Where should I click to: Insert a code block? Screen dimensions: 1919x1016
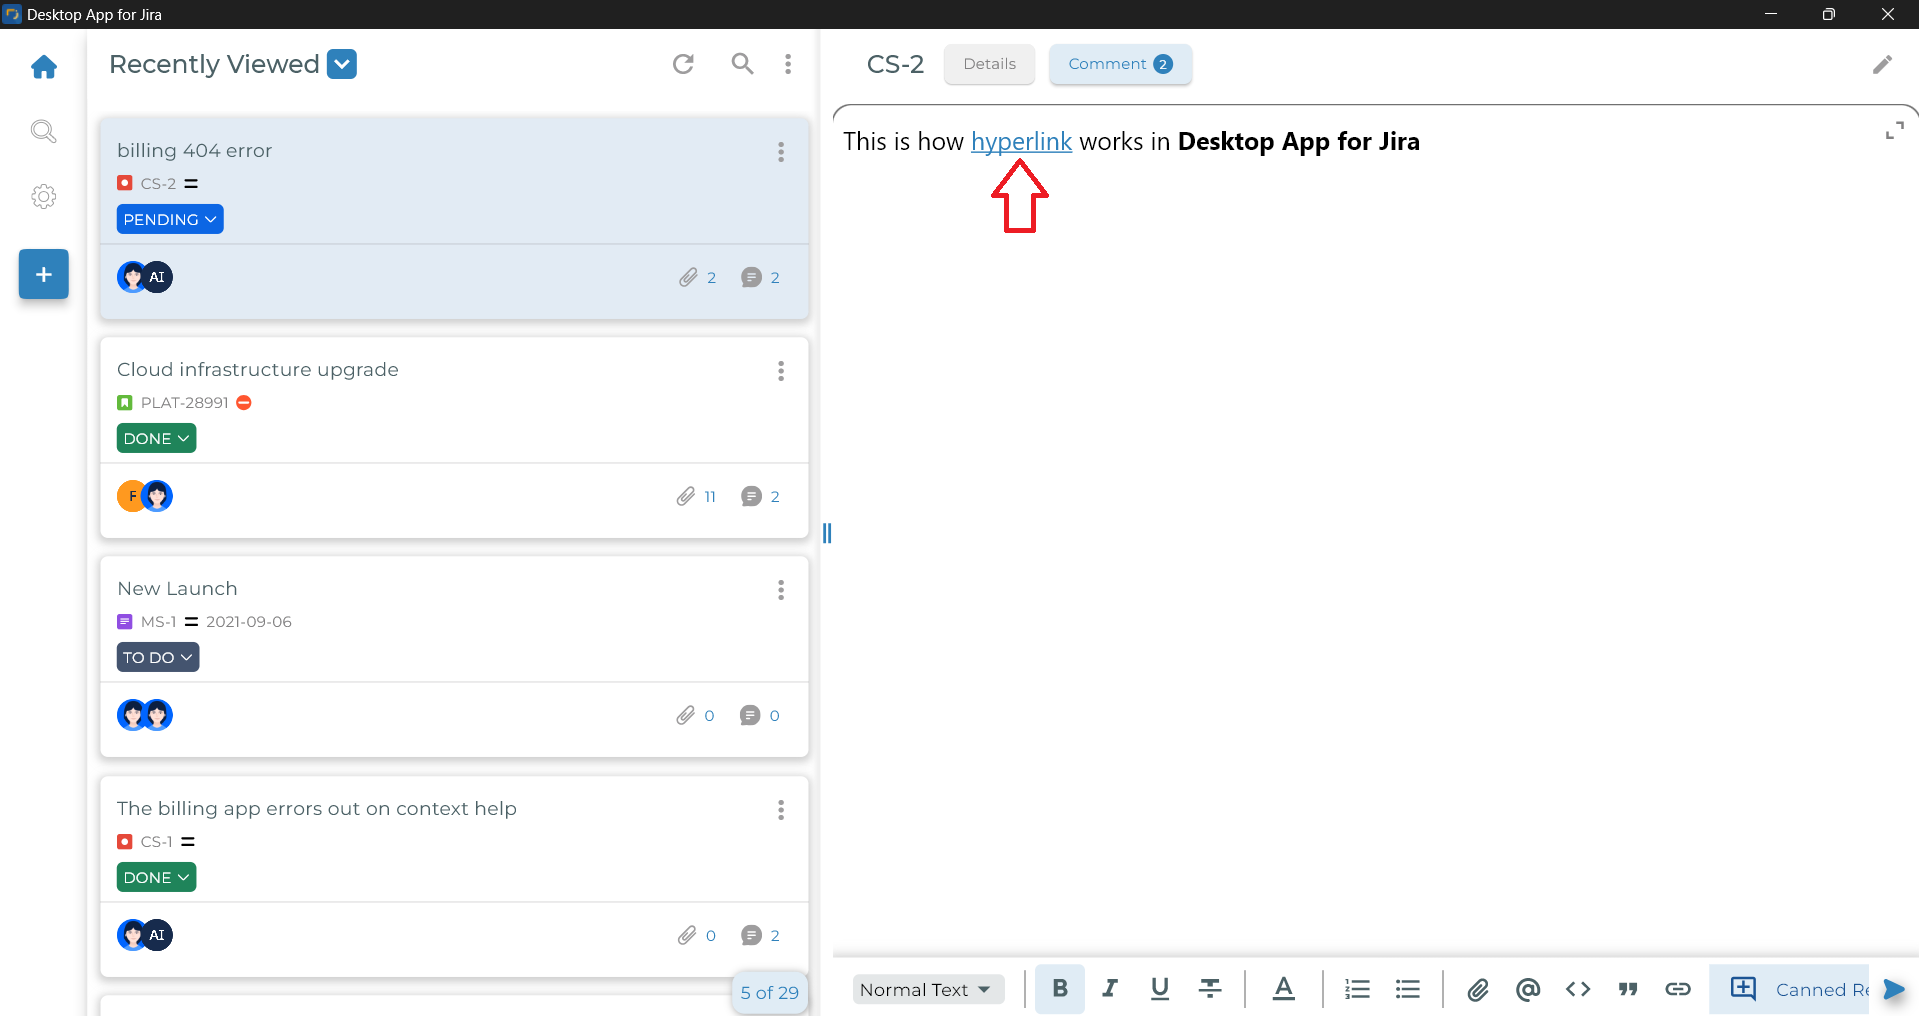click(1577, 989)
